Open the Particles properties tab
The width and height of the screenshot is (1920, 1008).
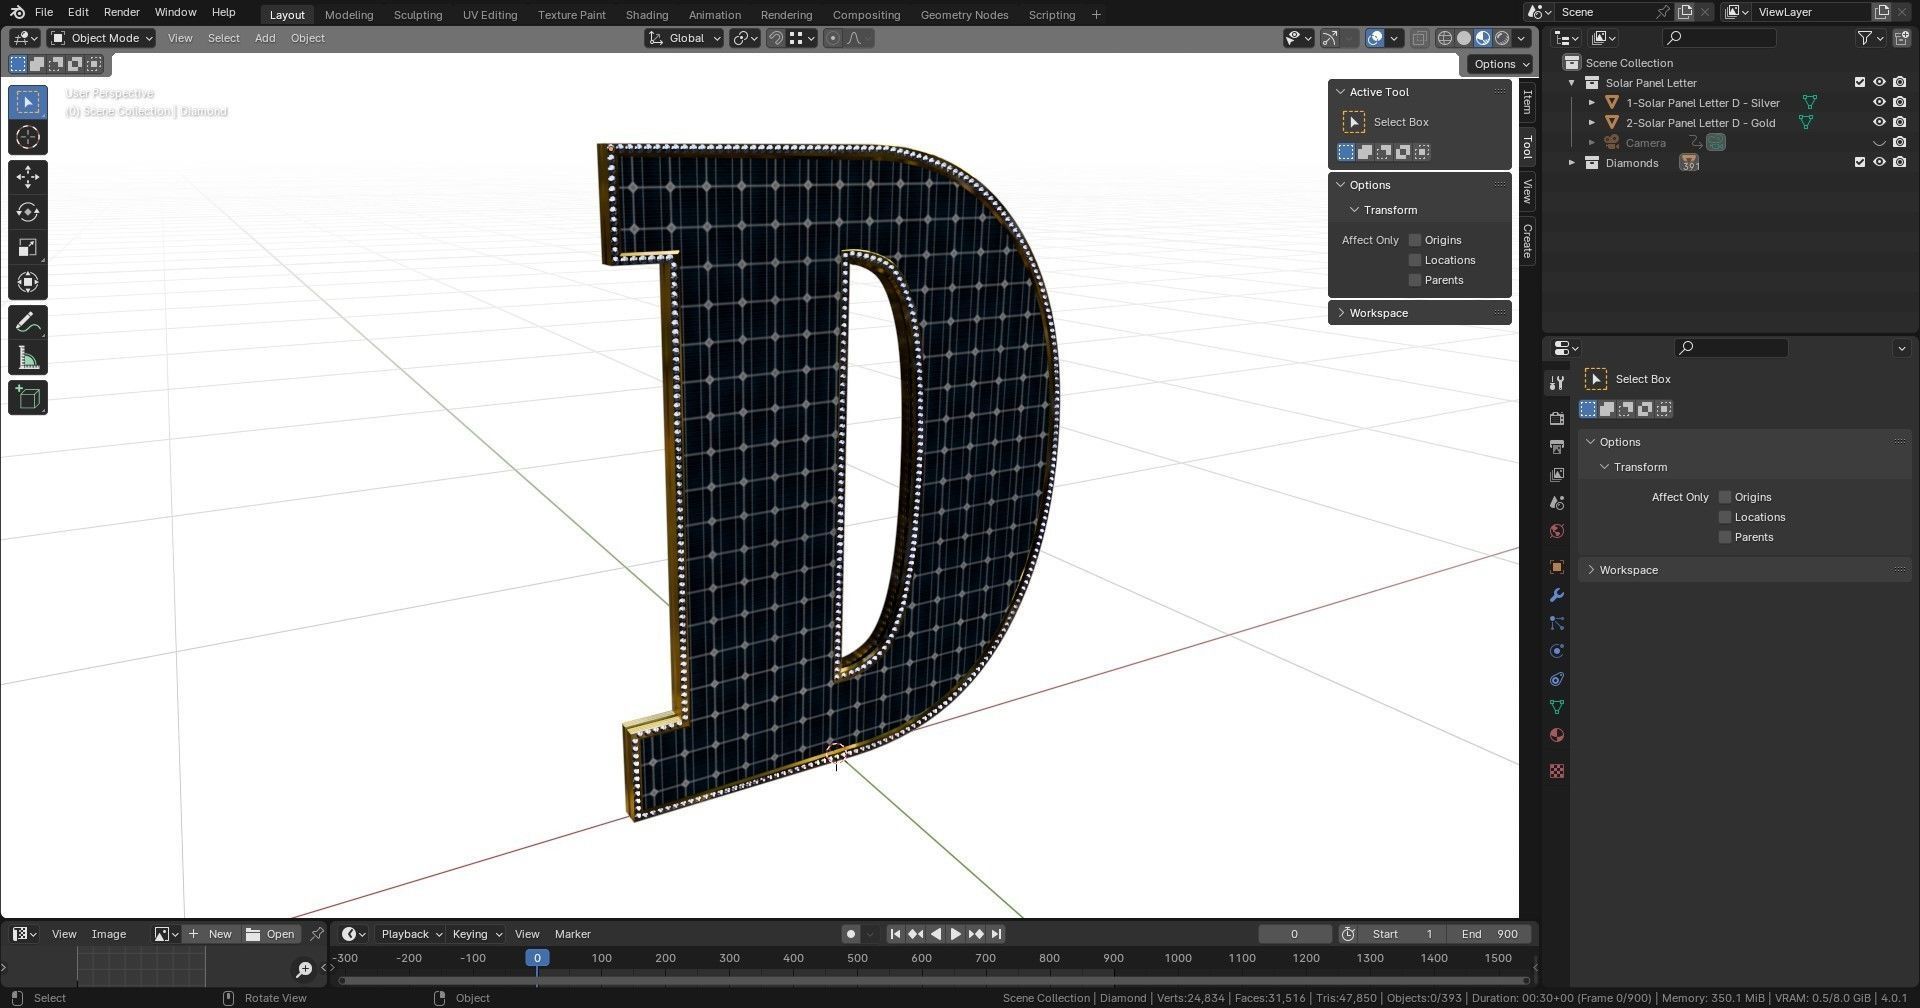point(1556,623)
